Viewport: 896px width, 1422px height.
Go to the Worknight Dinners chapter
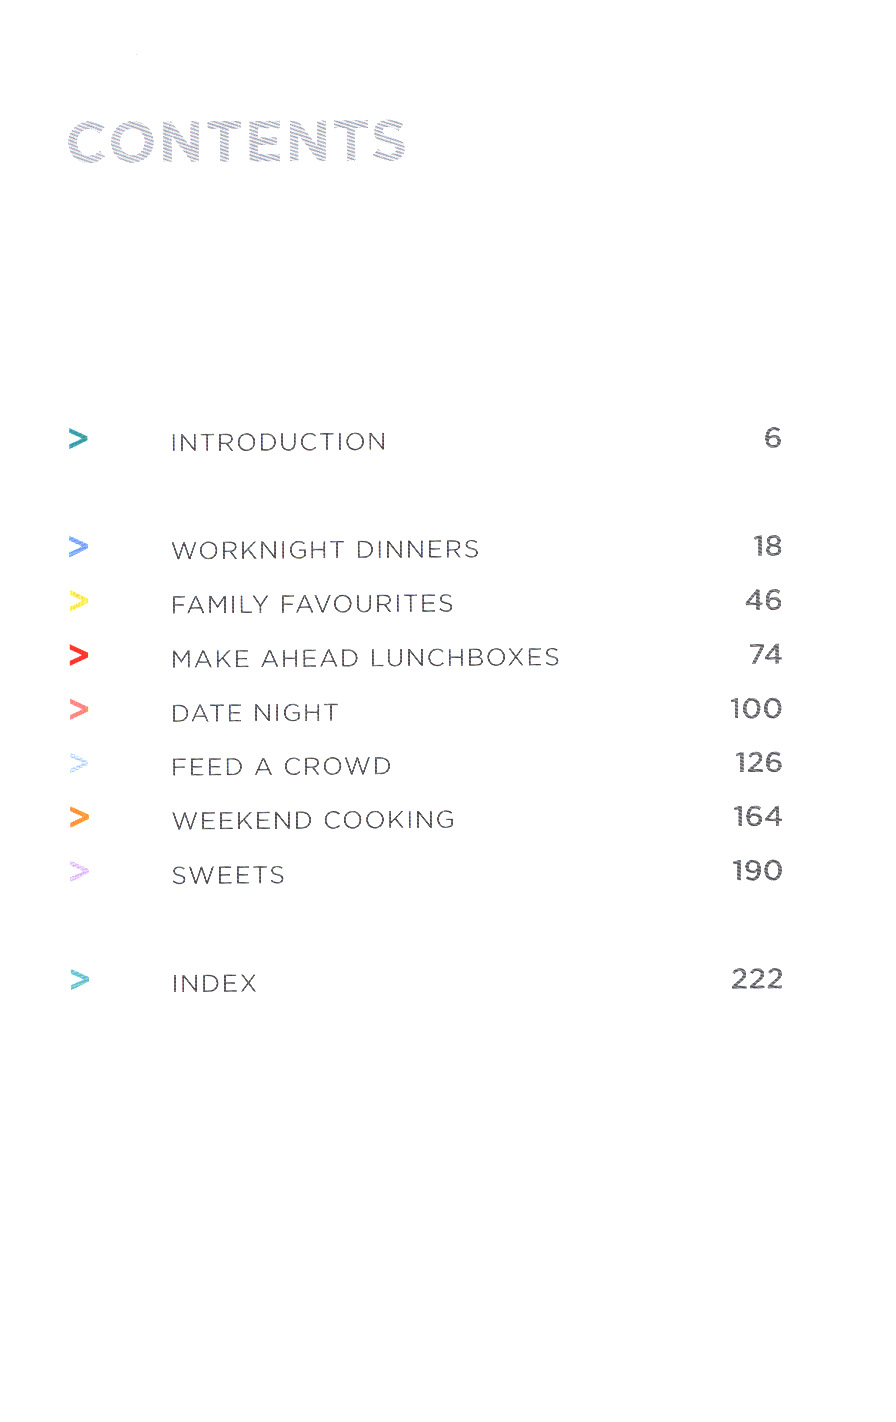click(x=325, y=550)
